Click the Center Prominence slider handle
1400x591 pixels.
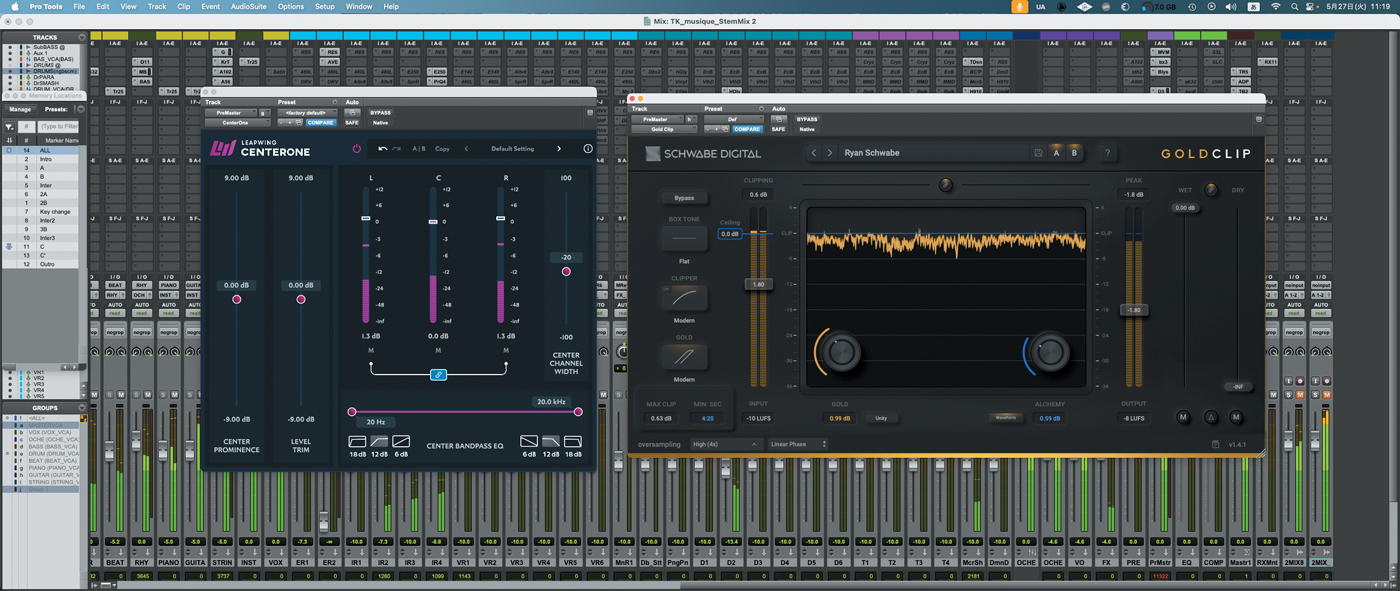pyautogui.click(x=237, y=299)
